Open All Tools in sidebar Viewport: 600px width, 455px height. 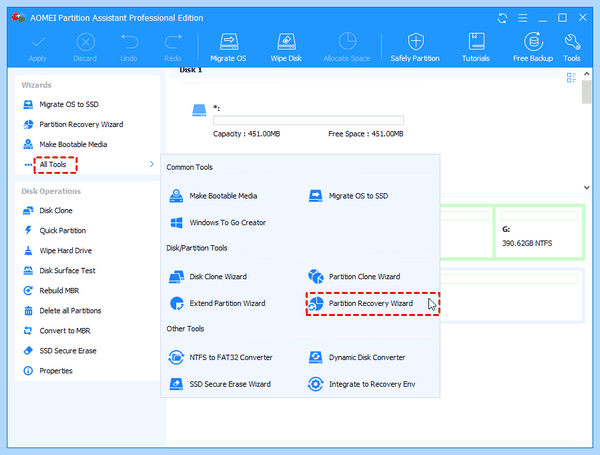(53, 165)
